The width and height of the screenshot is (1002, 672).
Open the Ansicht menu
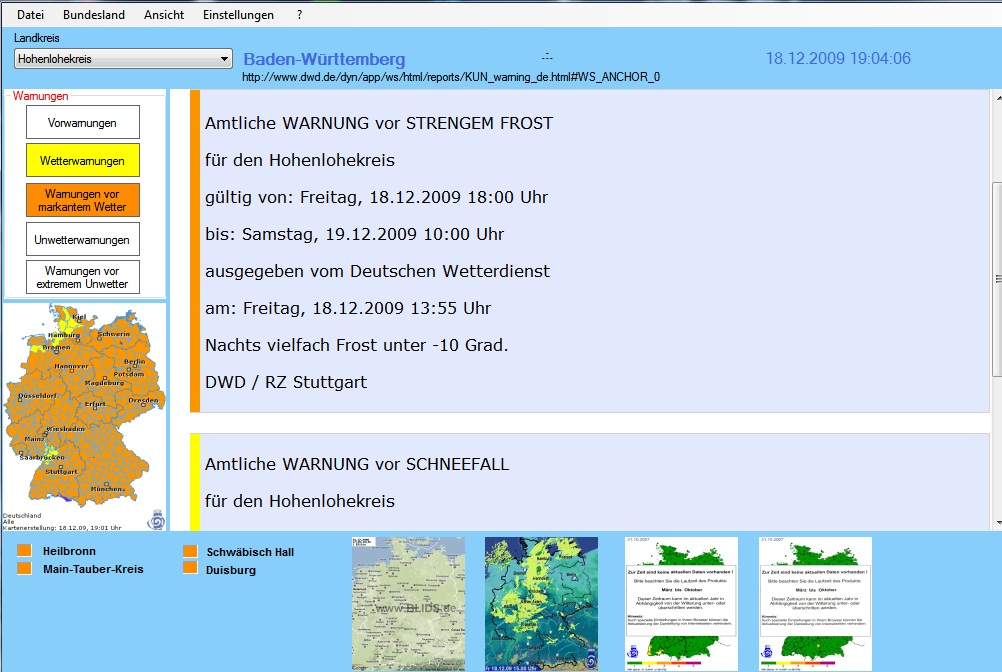click(x=164, y=15)
